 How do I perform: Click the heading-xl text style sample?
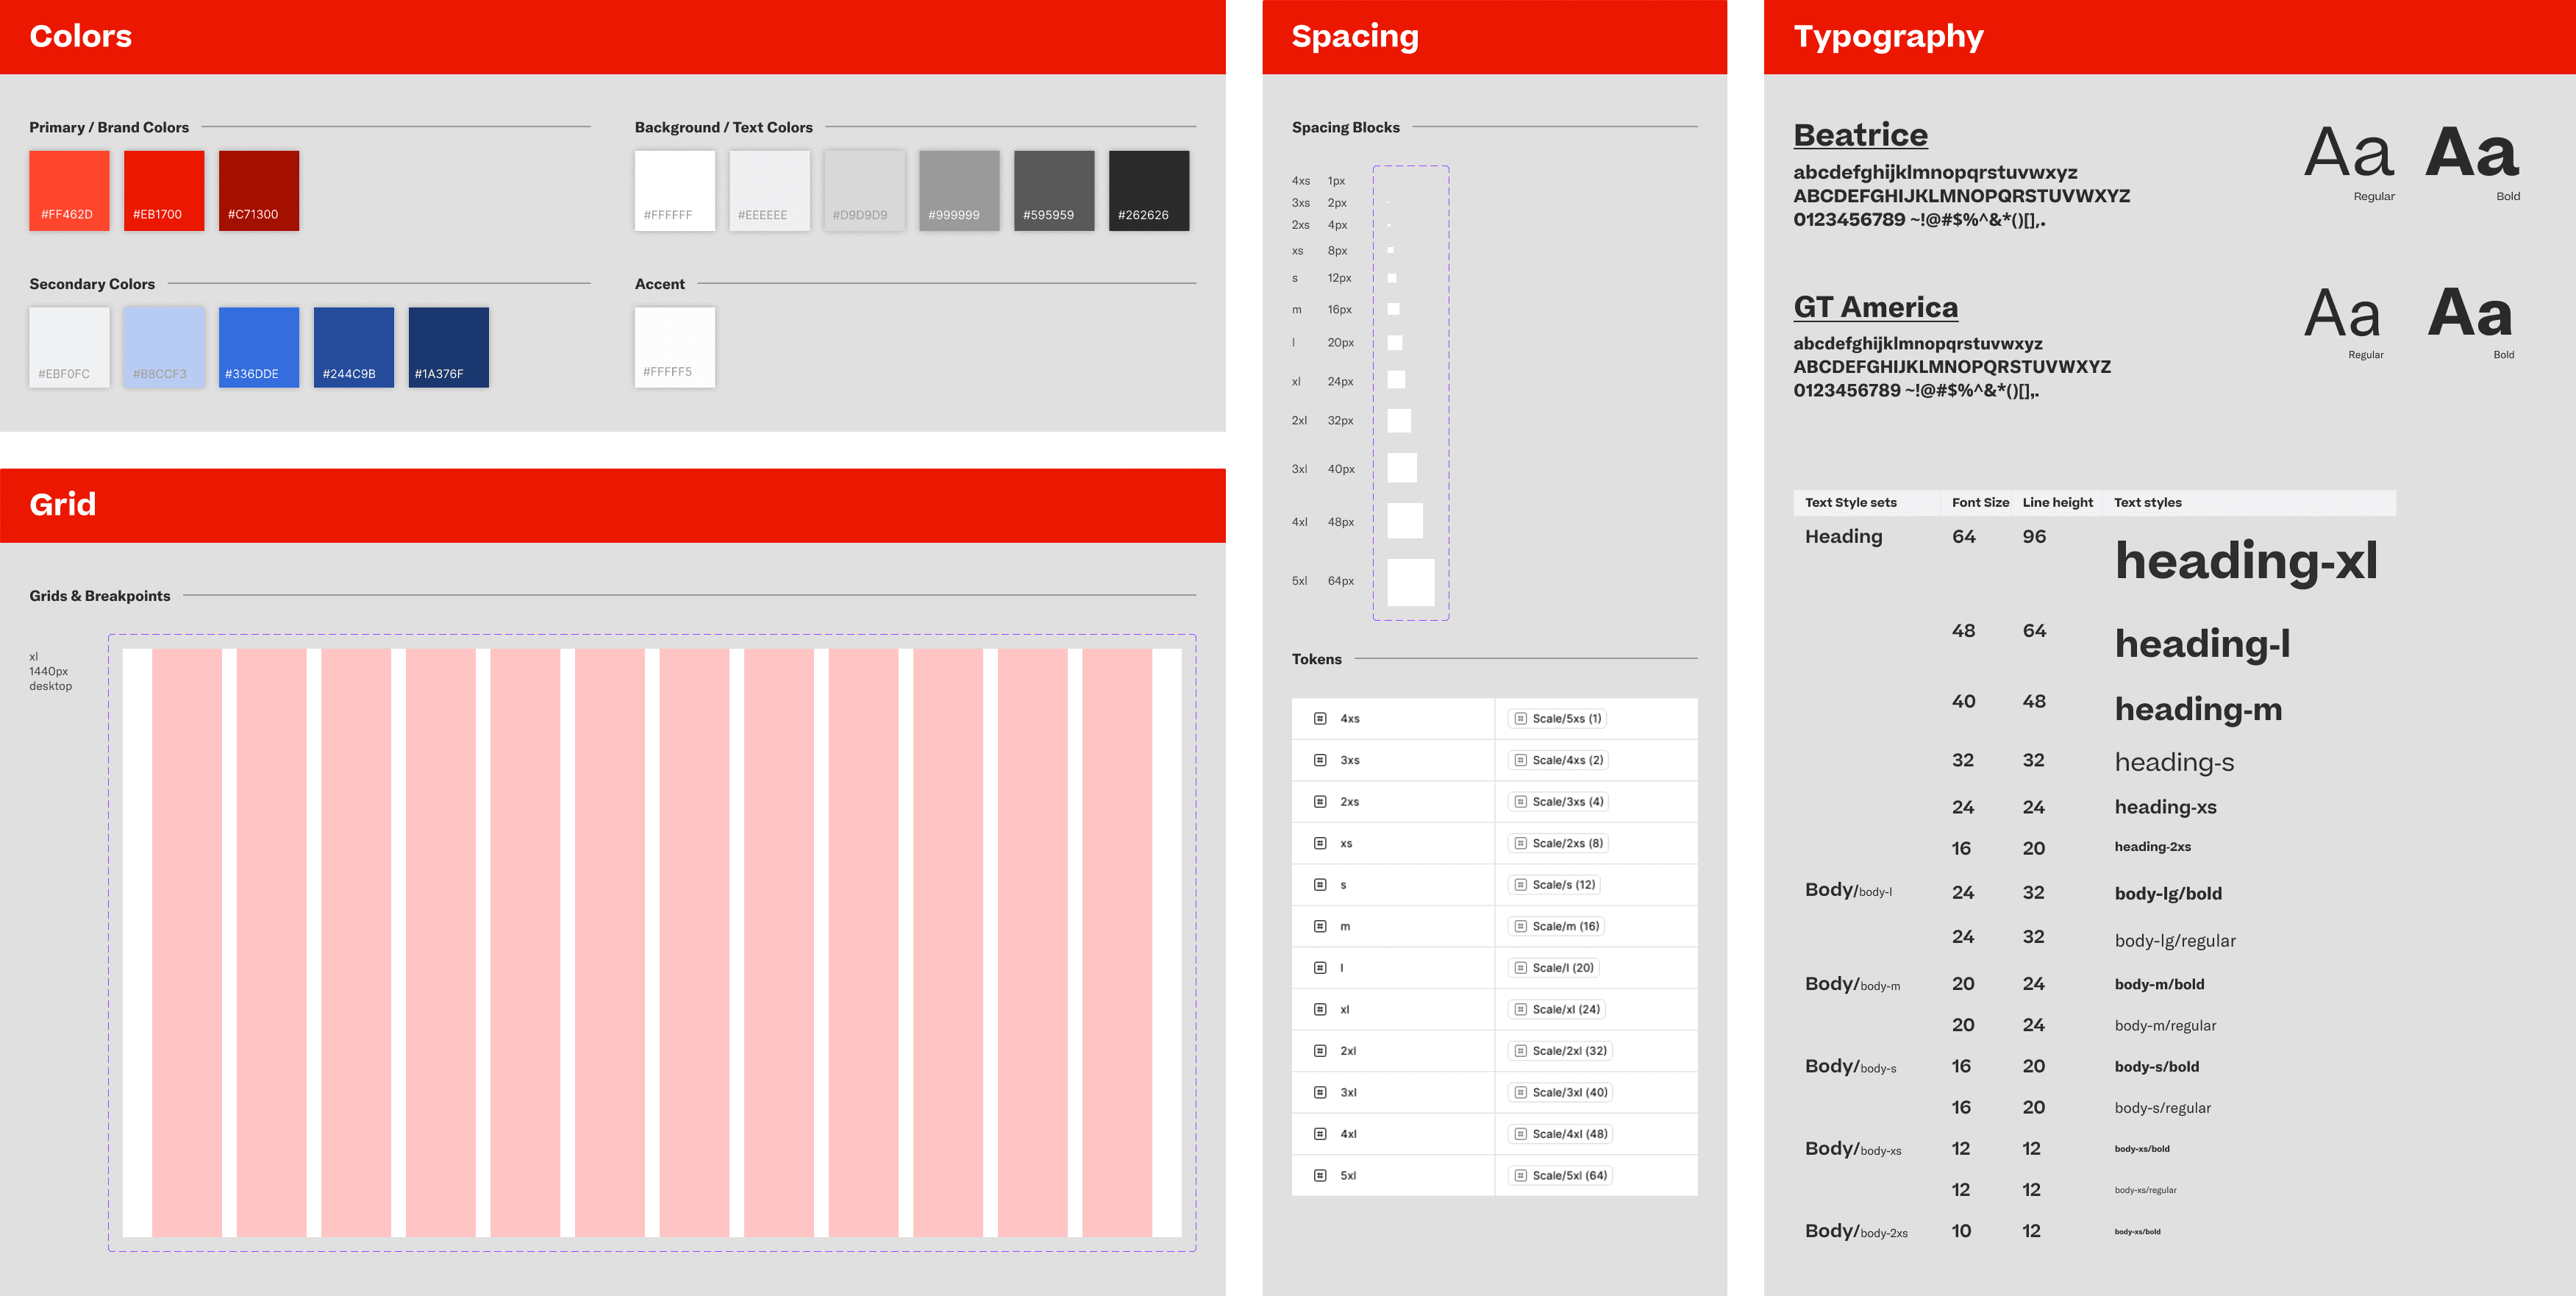2245,560
